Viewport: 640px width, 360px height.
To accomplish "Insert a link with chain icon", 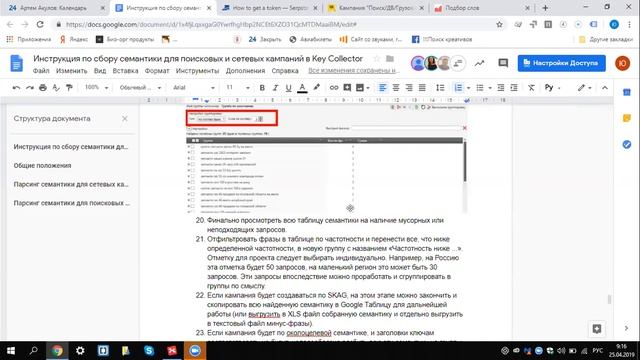I will coord(334,88).
